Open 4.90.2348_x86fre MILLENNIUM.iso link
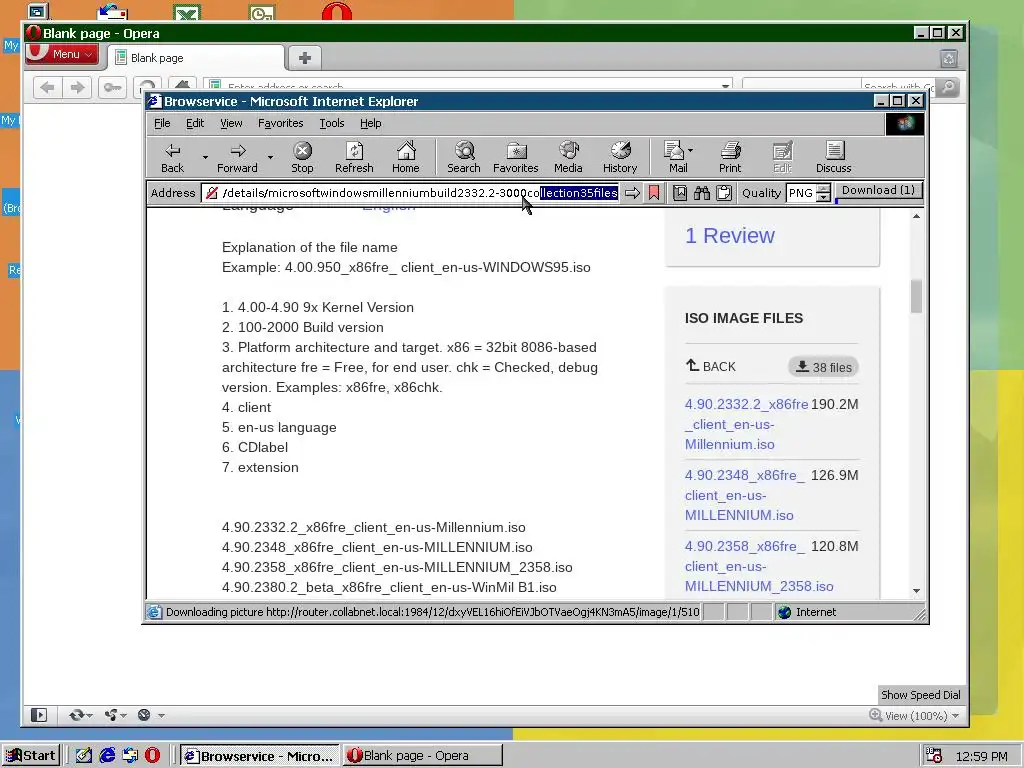This screenshot has height=768, width=1024. click(745, 495)
